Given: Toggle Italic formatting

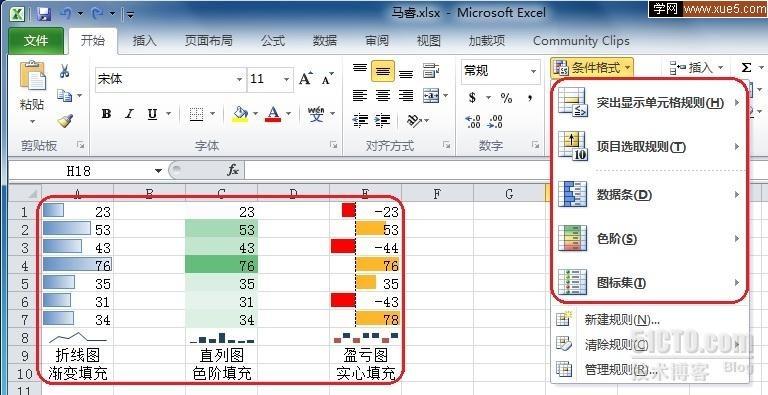Looking at the screenshot, I should [x=129, y=114].
